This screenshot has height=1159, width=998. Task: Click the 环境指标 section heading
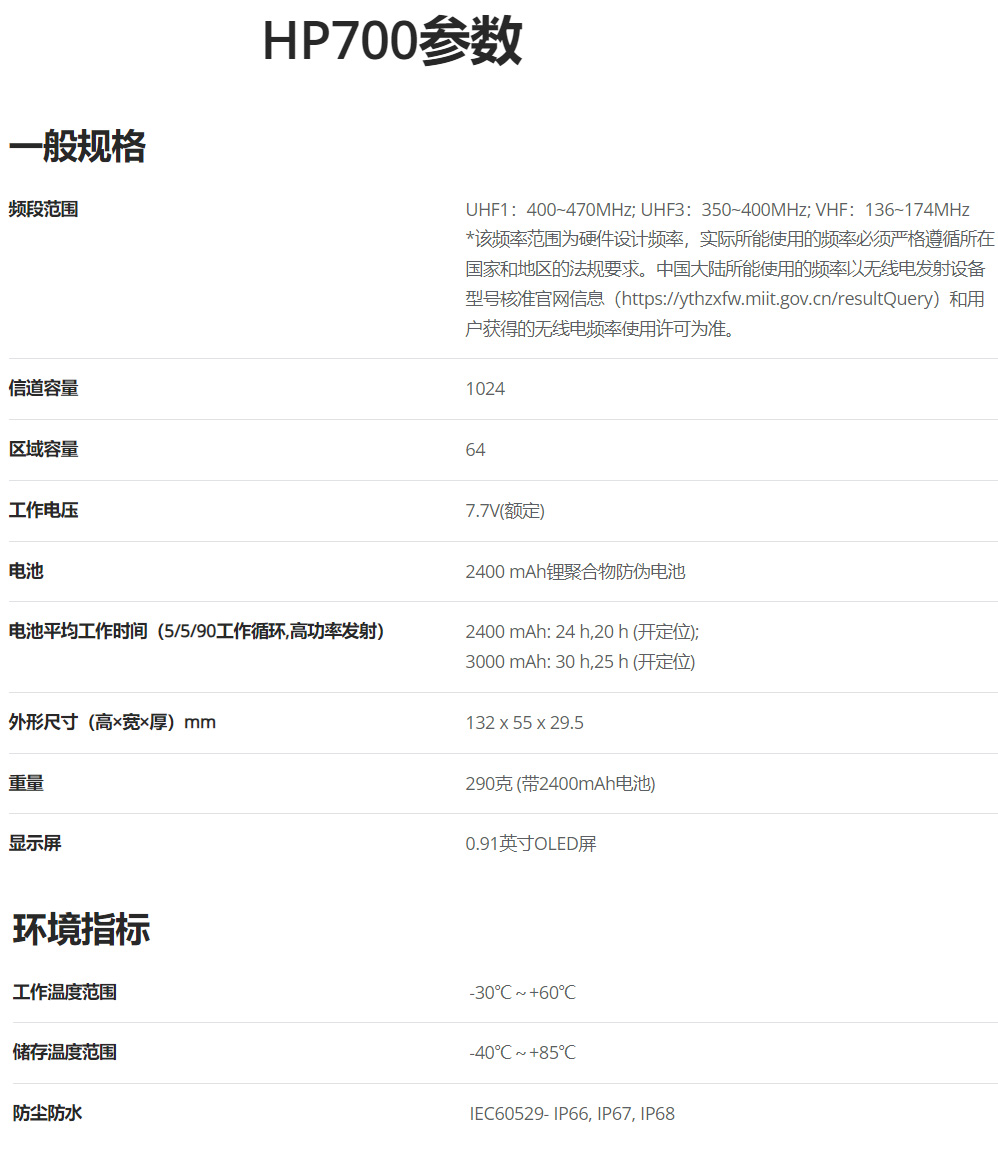[82, 929]
